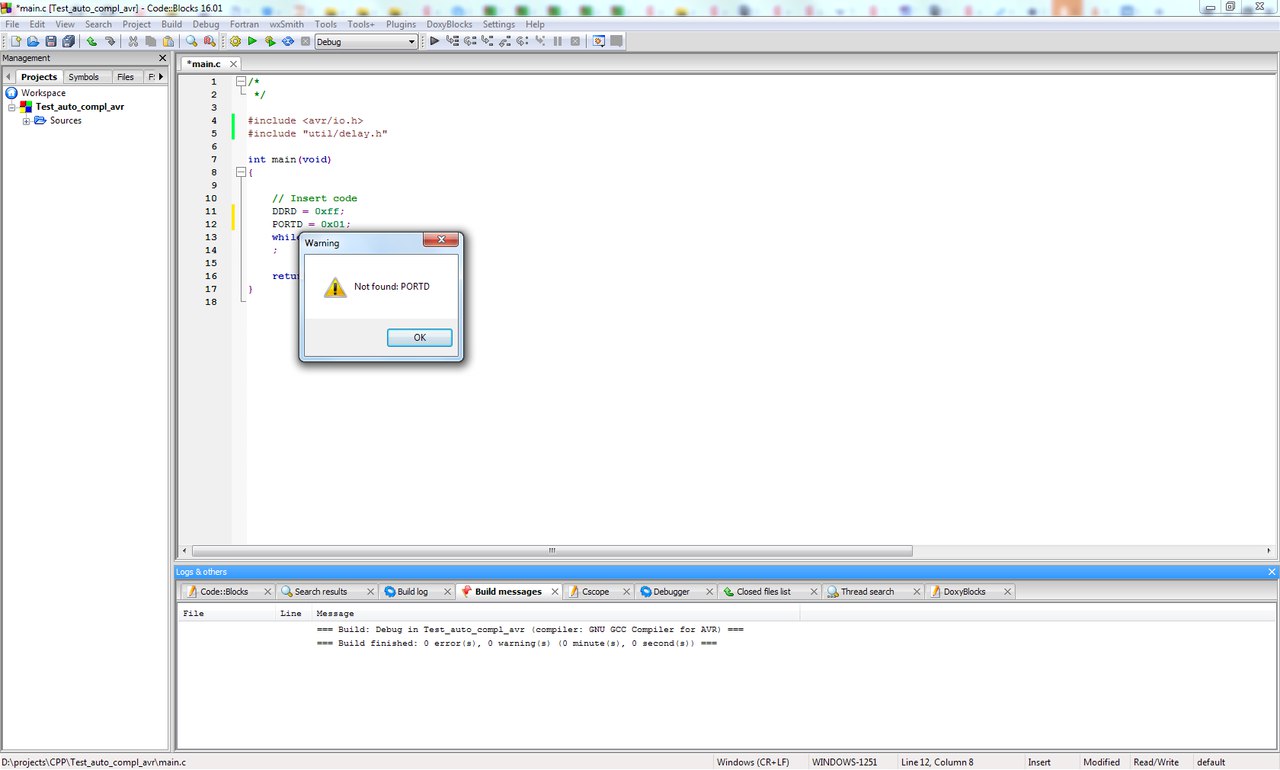Close the Logs & others panel
Viewport: 1280px width, 770px height.
point(1272,572)
